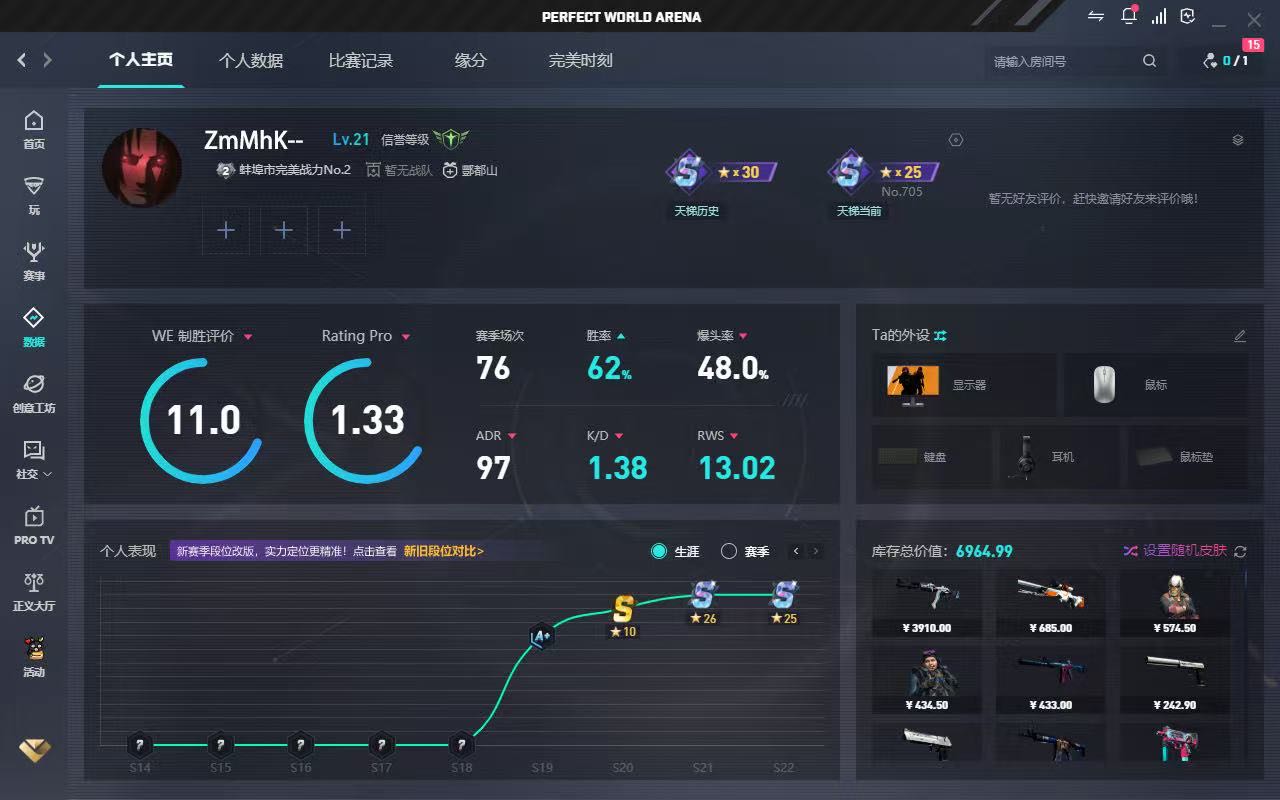Viewport: 1280px width, 800px height.
Task: Click the notification bell icon
Action: point(1129,16)
